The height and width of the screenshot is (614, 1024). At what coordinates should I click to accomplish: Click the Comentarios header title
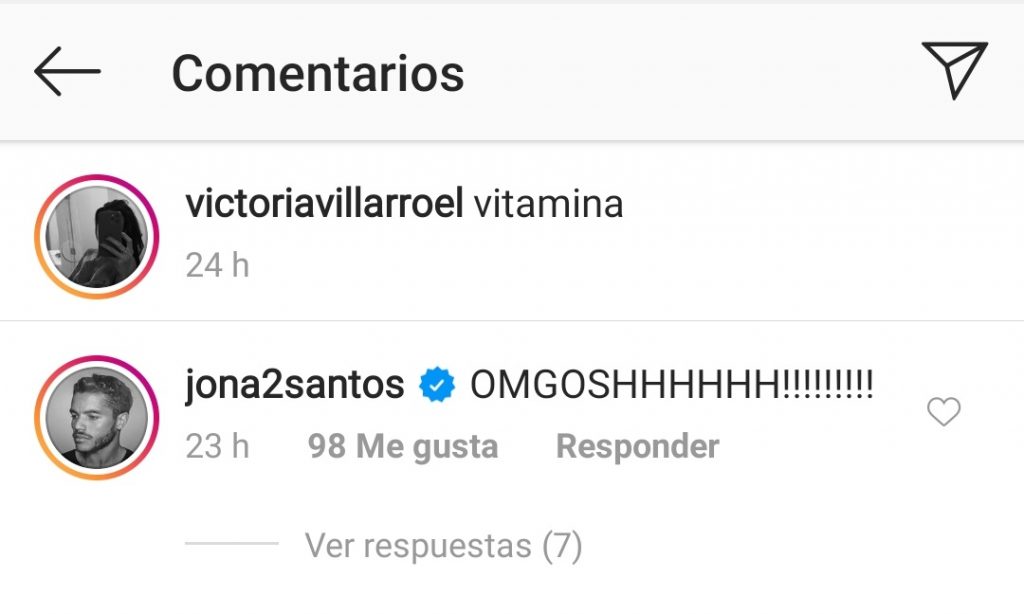318,74
